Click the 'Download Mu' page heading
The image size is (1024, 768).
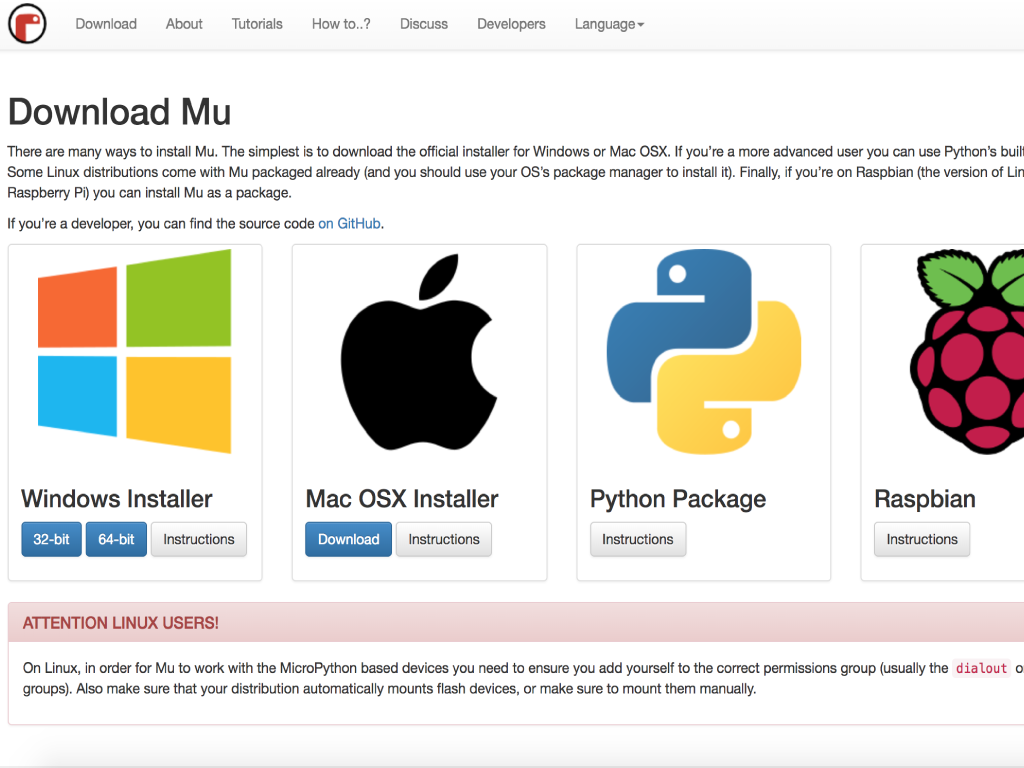coord(120,112)
